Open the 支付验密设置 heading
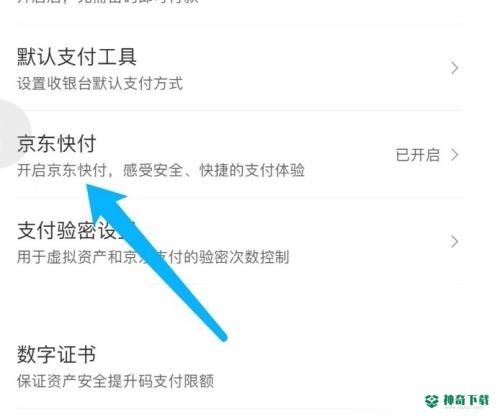 76,231
